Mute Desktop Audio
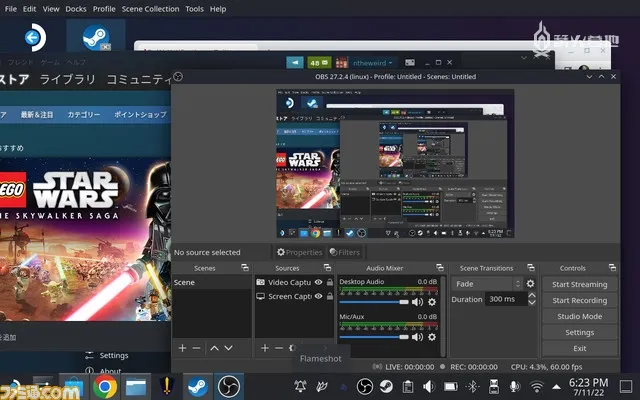The height and width of the screenshot is (400, 640). [417, 302]
